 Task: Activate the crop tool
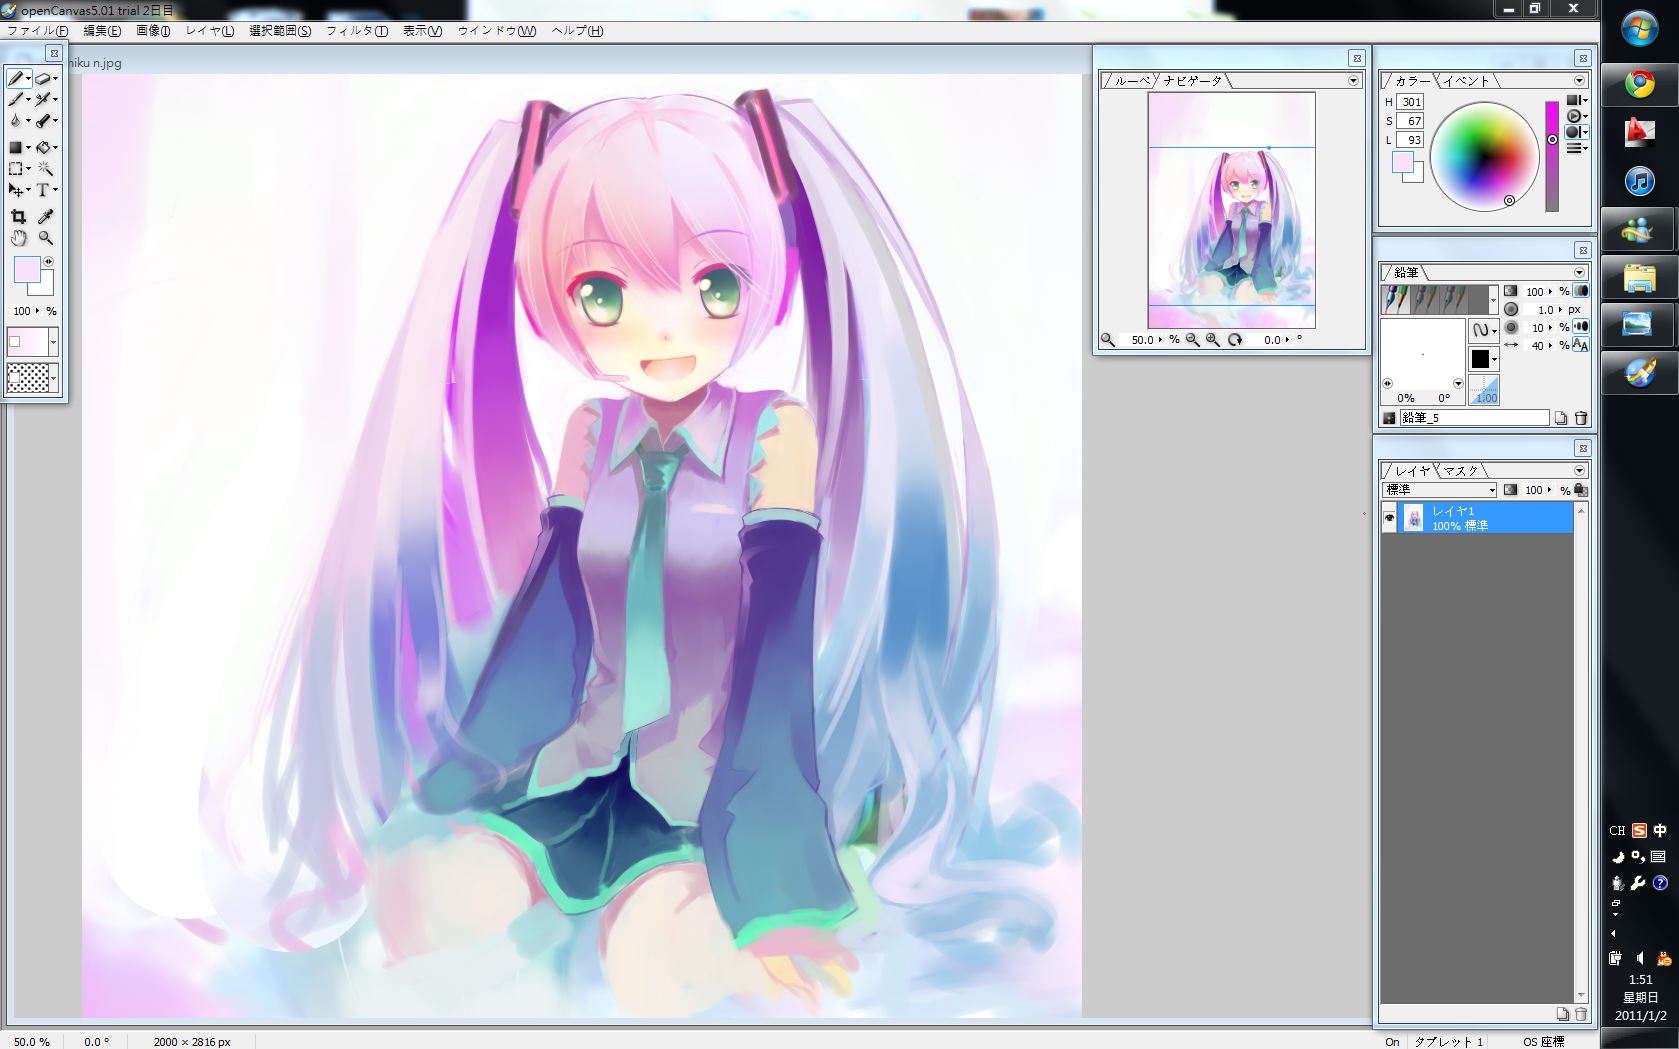(x=18, y=216)
